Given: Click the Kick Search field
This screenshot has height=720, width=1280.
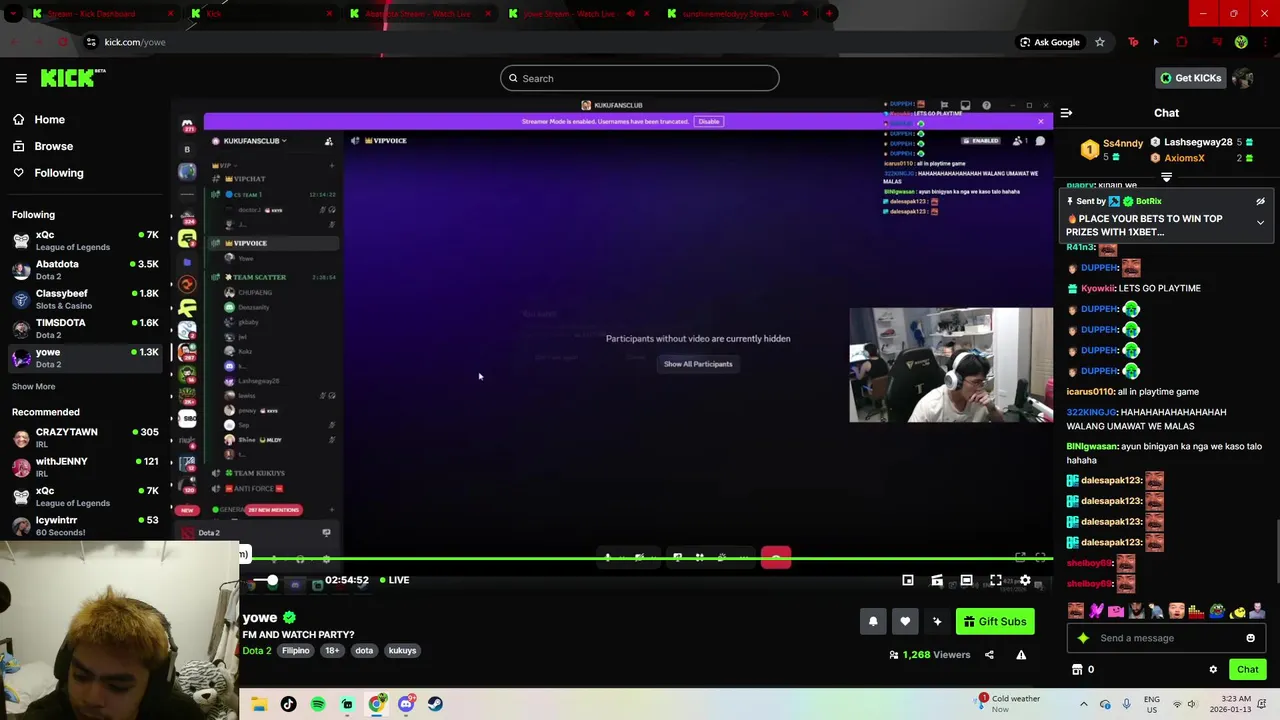Looking at the screenshot, I should [x=640, y=78].
